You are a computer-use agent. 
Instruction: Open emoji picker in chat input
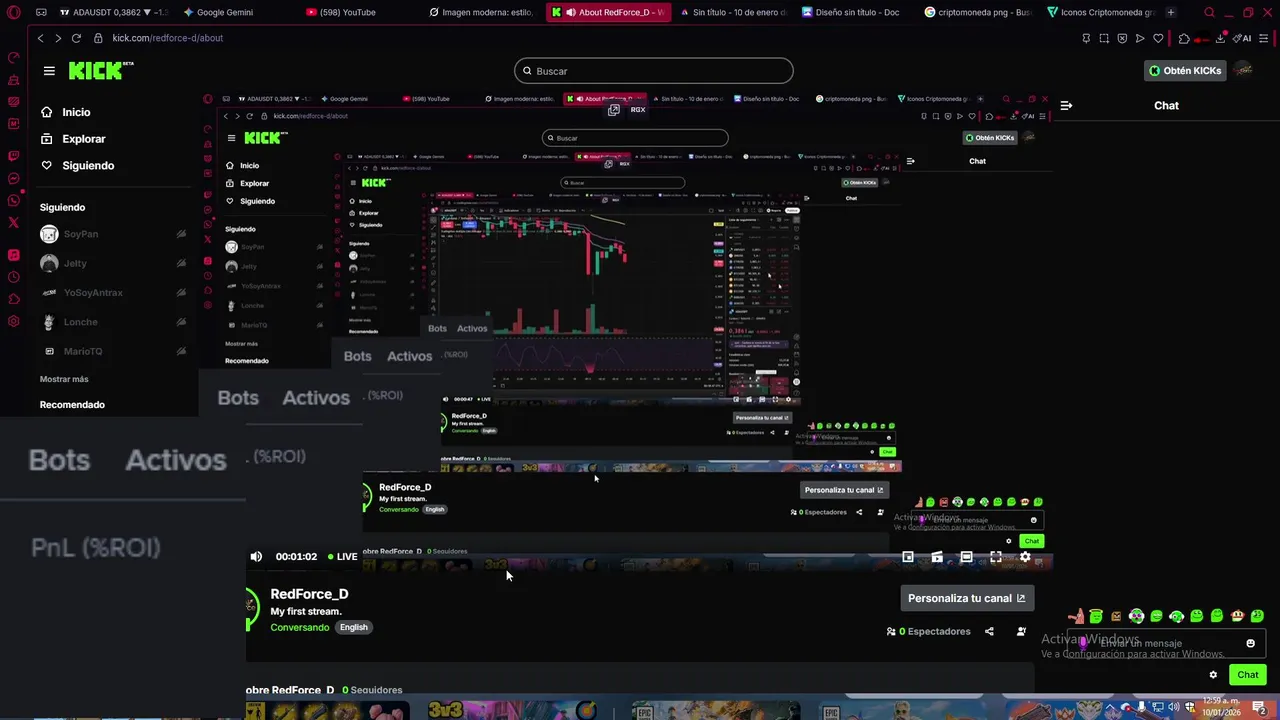[x=1250, y=643]
